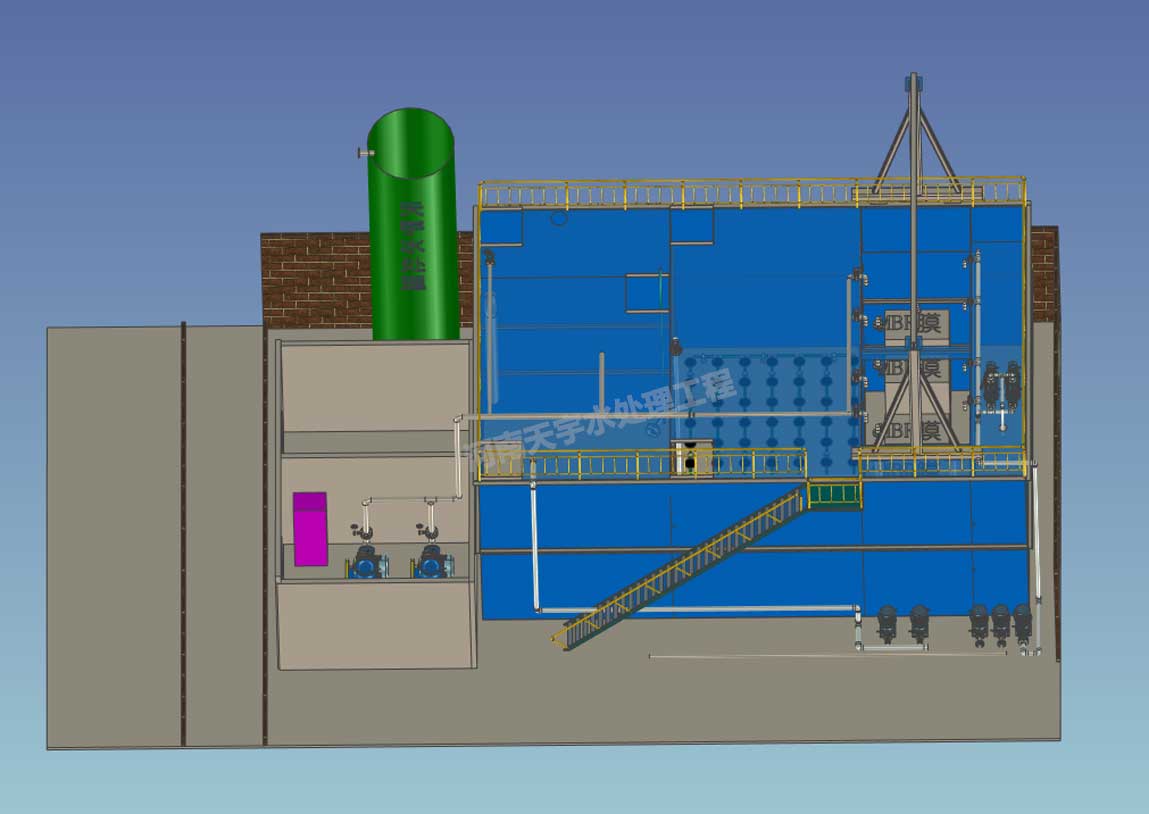
Task: Click the dark vertical seam on left slab
Action: pos(183,535)
